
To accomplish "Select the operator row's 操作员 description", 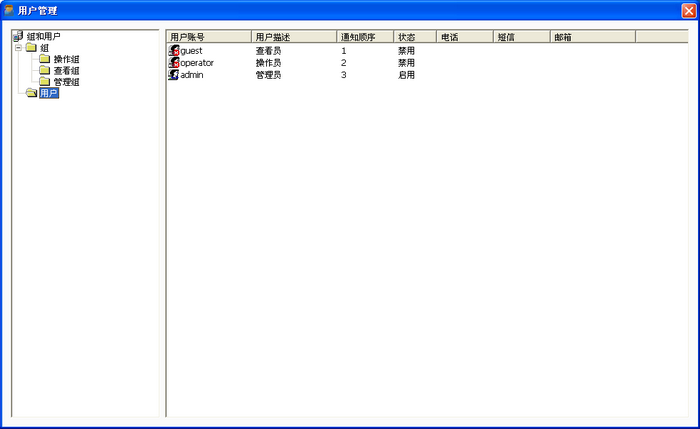I will coord(268,63).
